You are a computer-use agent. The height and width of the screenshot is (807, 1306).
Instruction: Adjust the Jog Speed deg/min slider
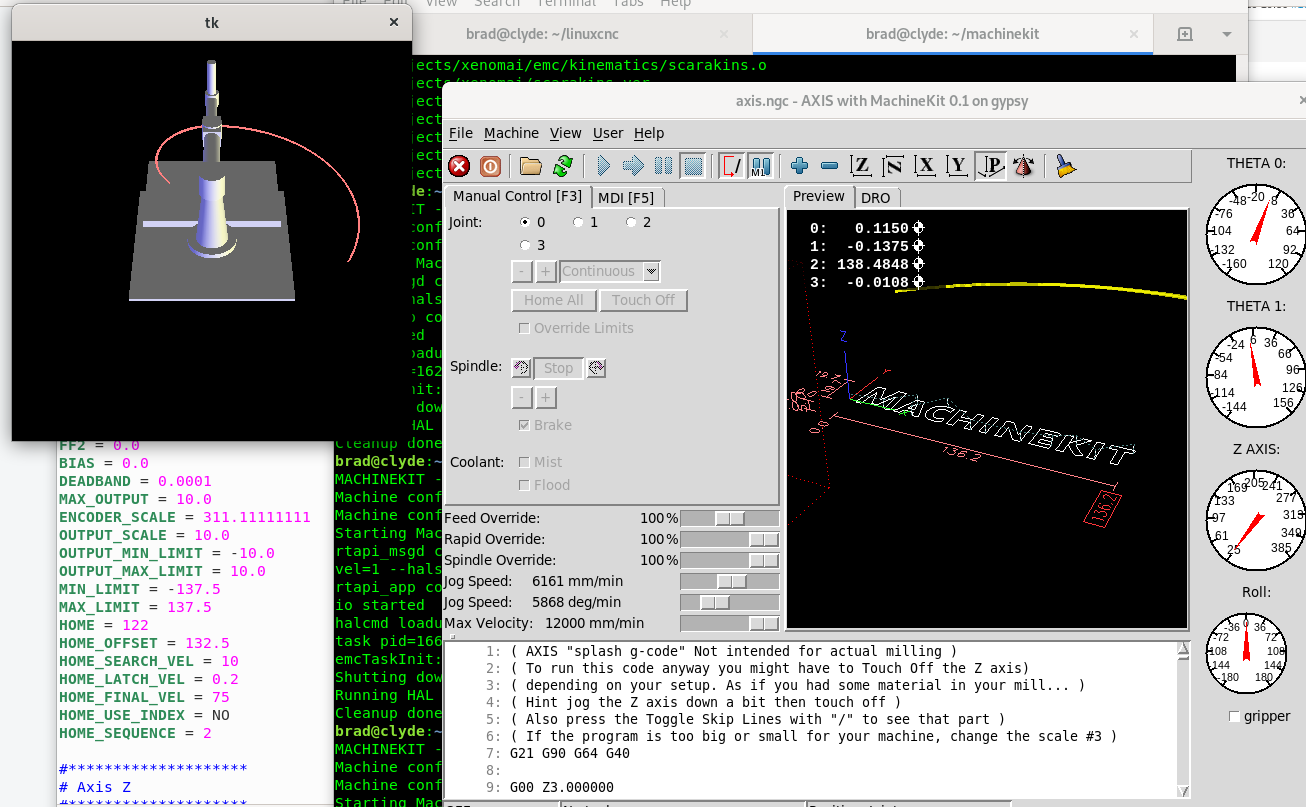tap(730, 602)
